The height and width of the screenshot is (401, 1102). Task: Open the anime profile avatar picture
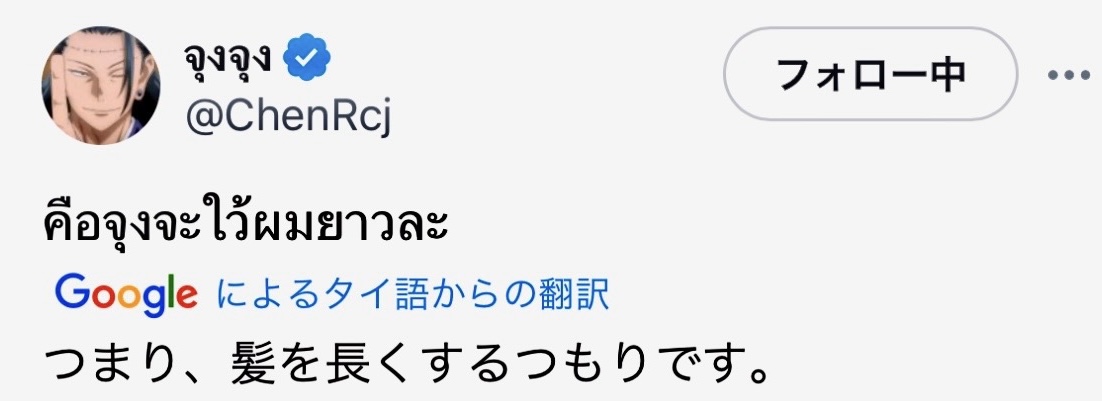(x=101, y=85)
